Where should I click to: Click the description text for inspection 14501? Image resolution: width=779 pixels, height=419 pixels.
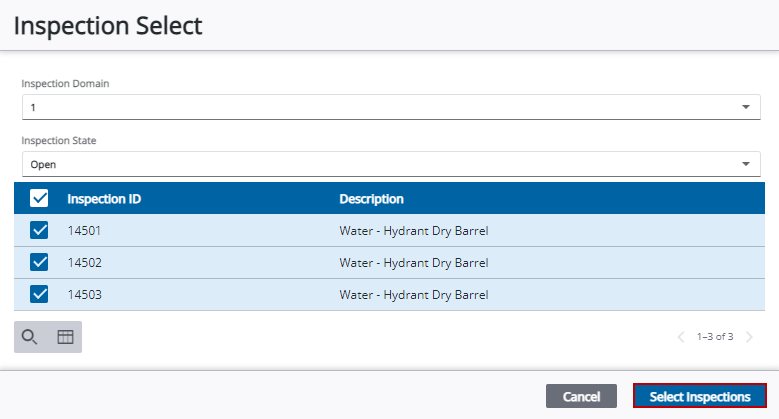point(413,231)
